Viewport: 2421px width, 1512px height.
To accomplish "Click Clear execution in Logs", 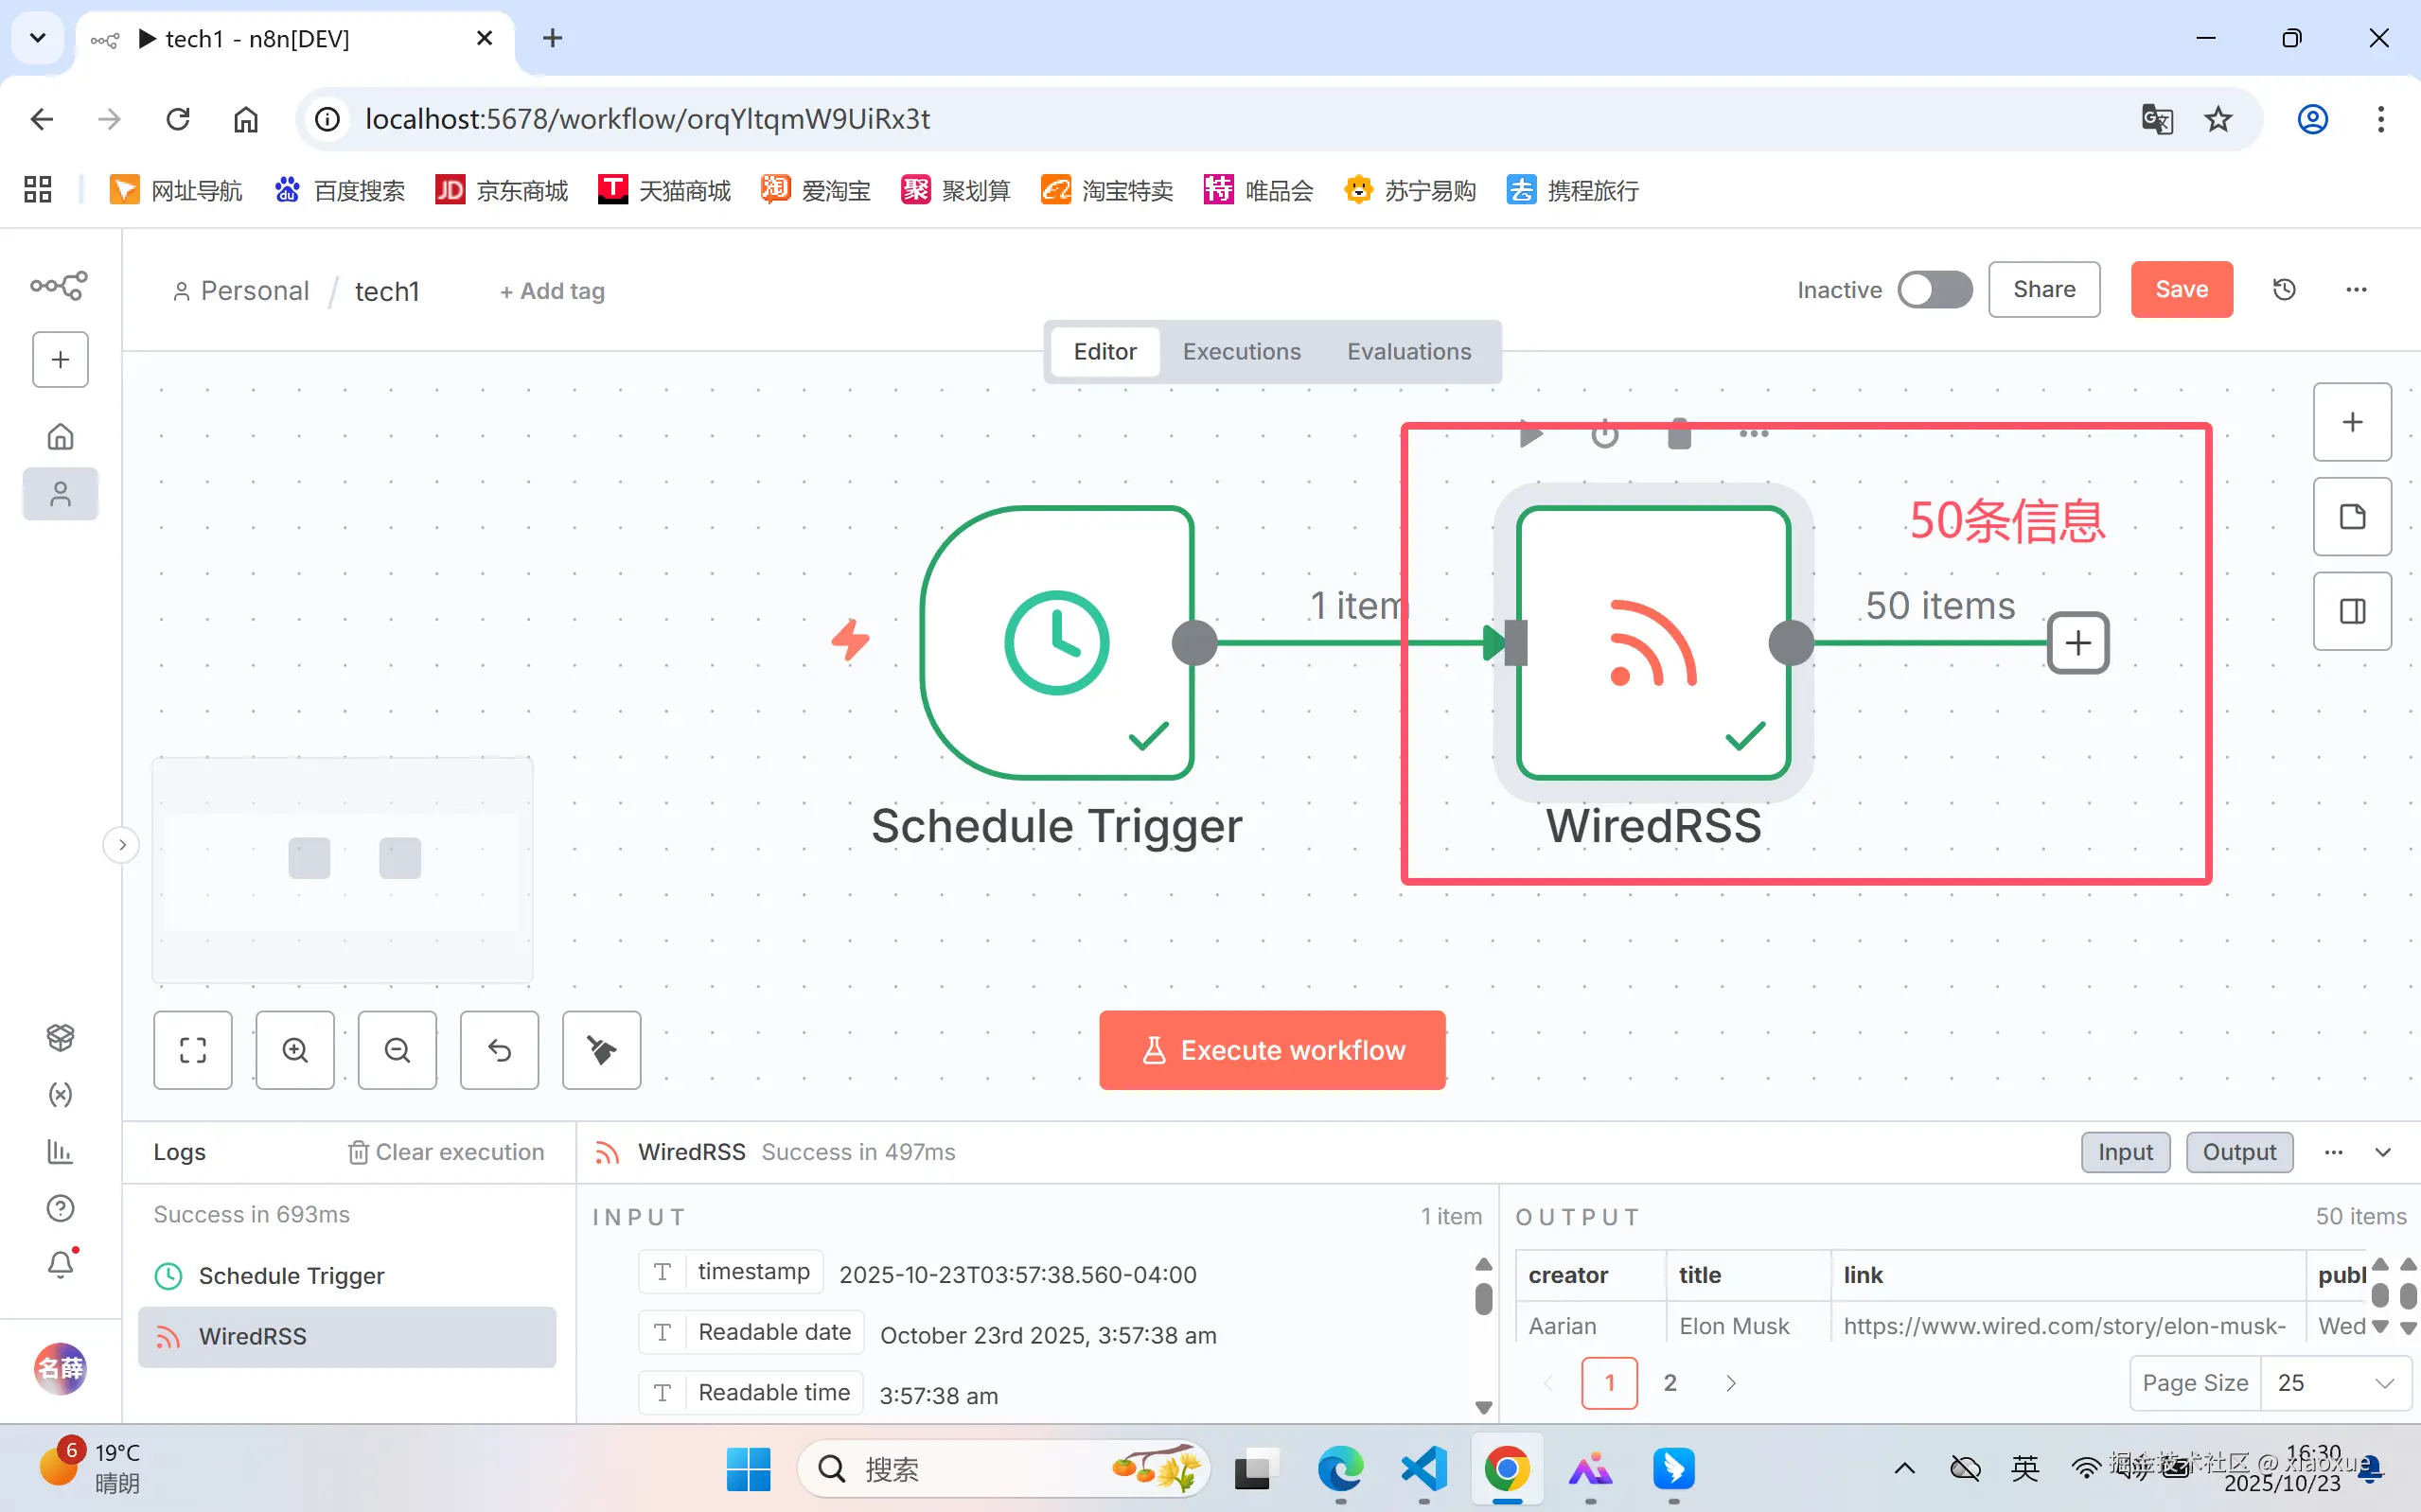I will coord(446,1152).
